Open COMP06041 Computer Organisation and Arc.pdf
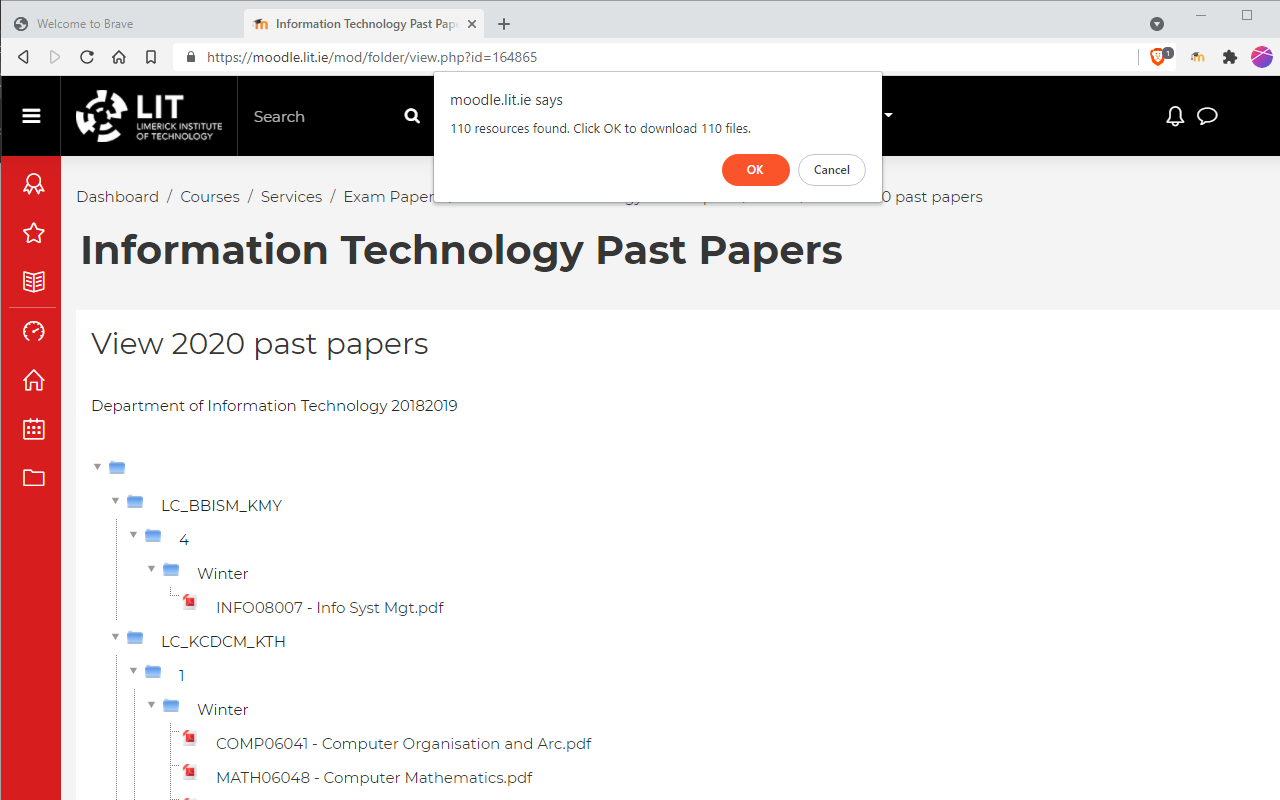Viewport: 1280px width, 800px height. coord(404,743)
